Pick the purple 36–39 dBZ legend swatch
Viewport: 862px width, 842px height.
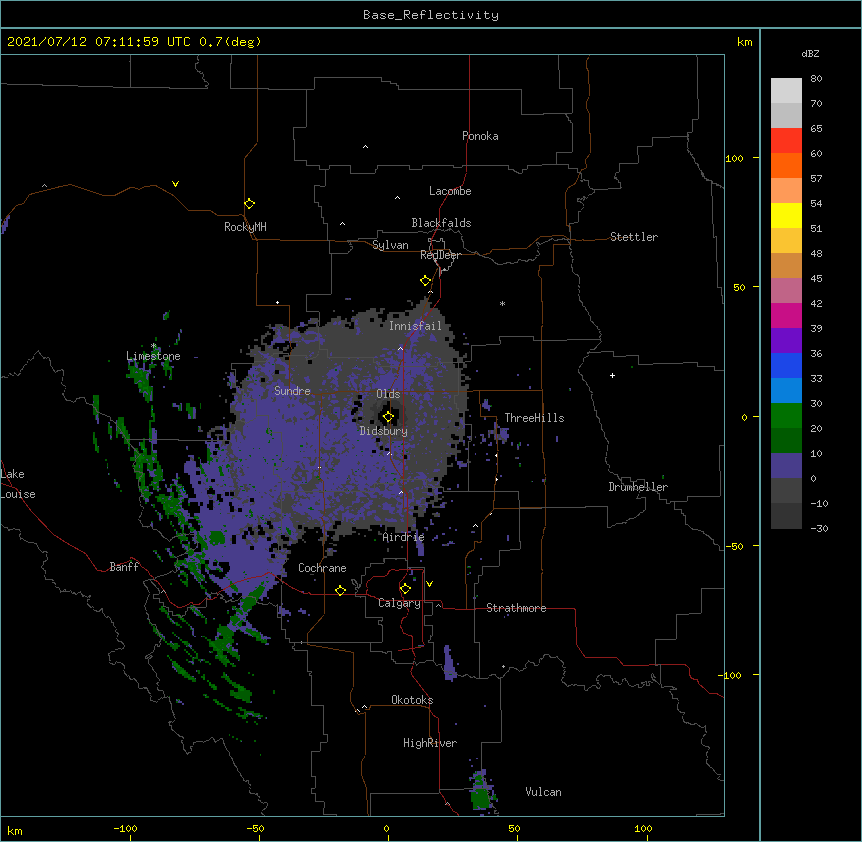click(786, 341)
